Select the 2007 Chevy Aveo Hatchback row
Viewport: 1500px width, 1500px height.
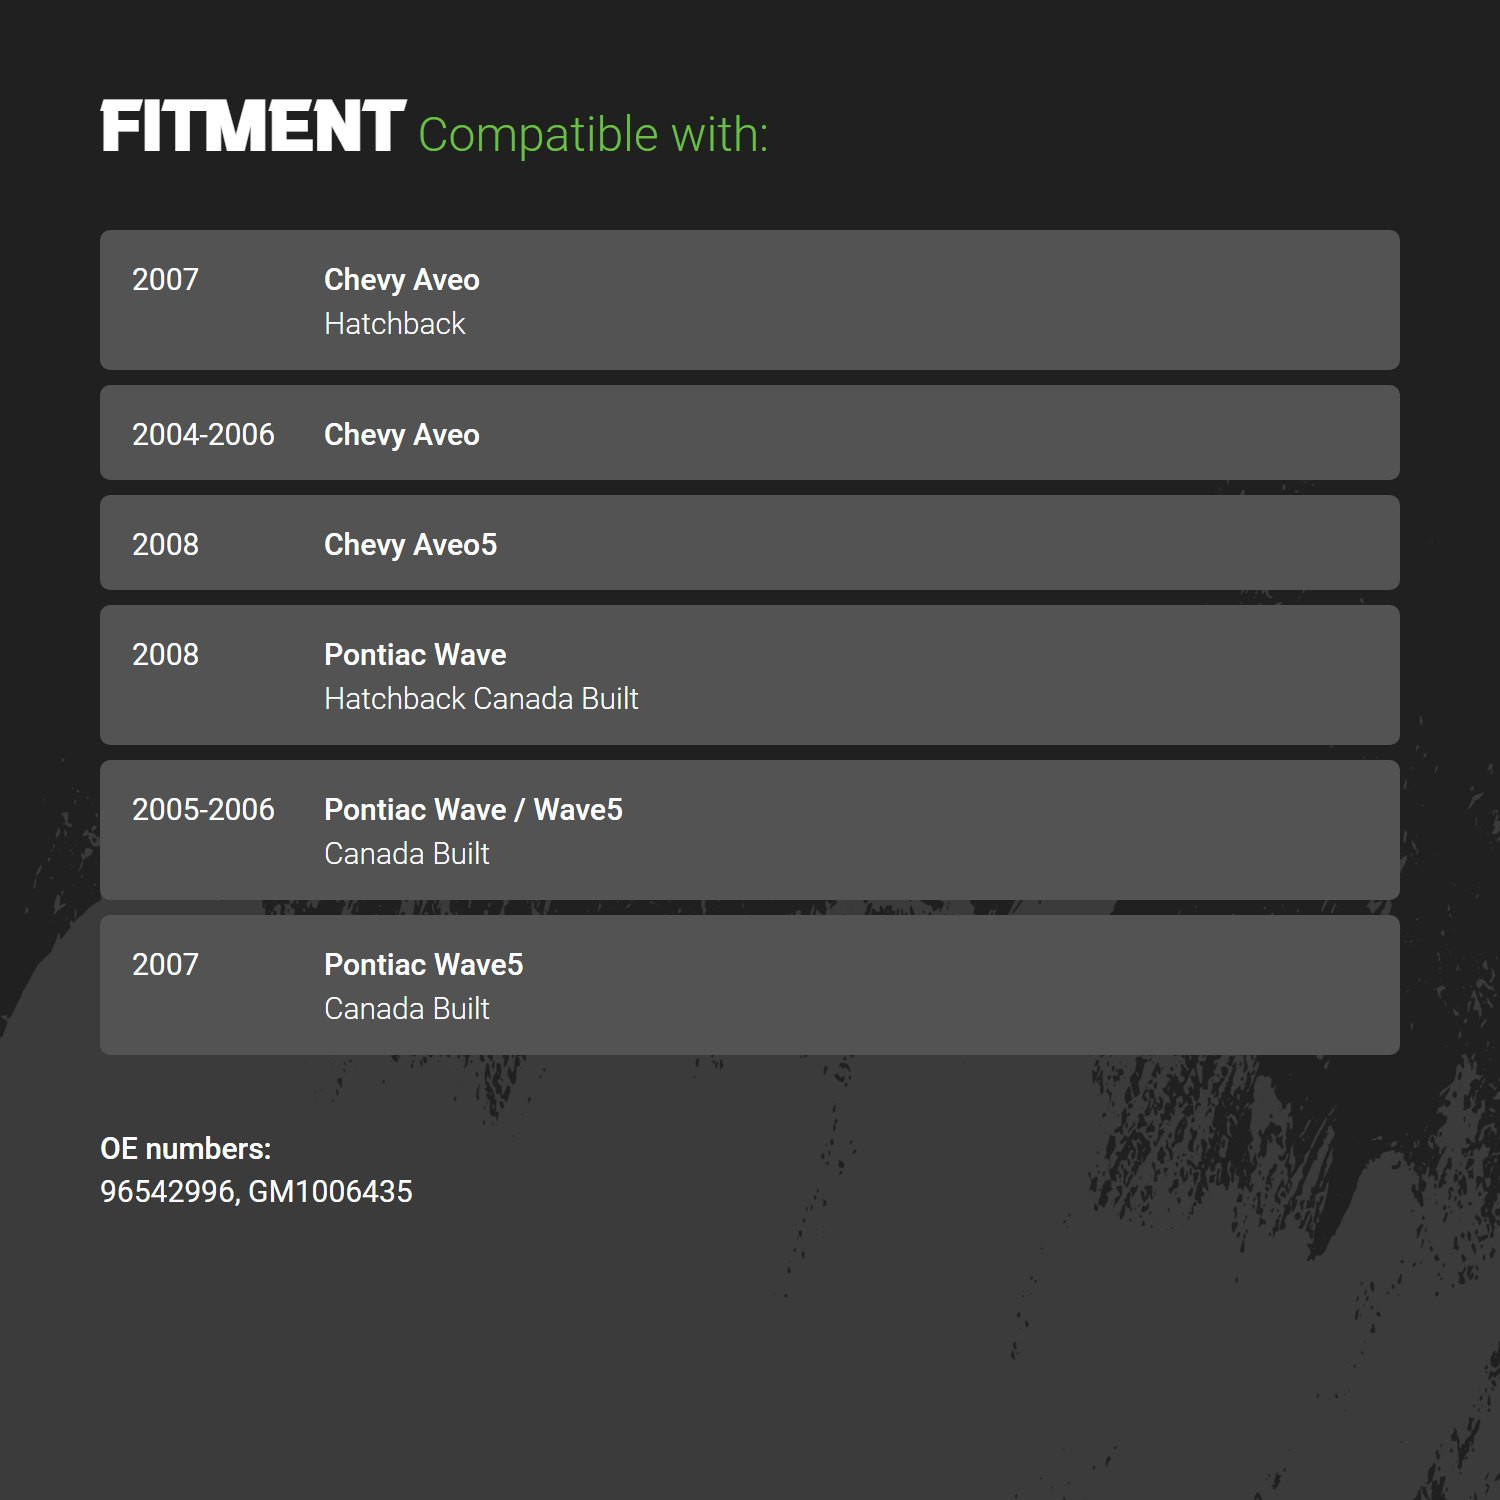pyautogui.click(x=750, y=300)
